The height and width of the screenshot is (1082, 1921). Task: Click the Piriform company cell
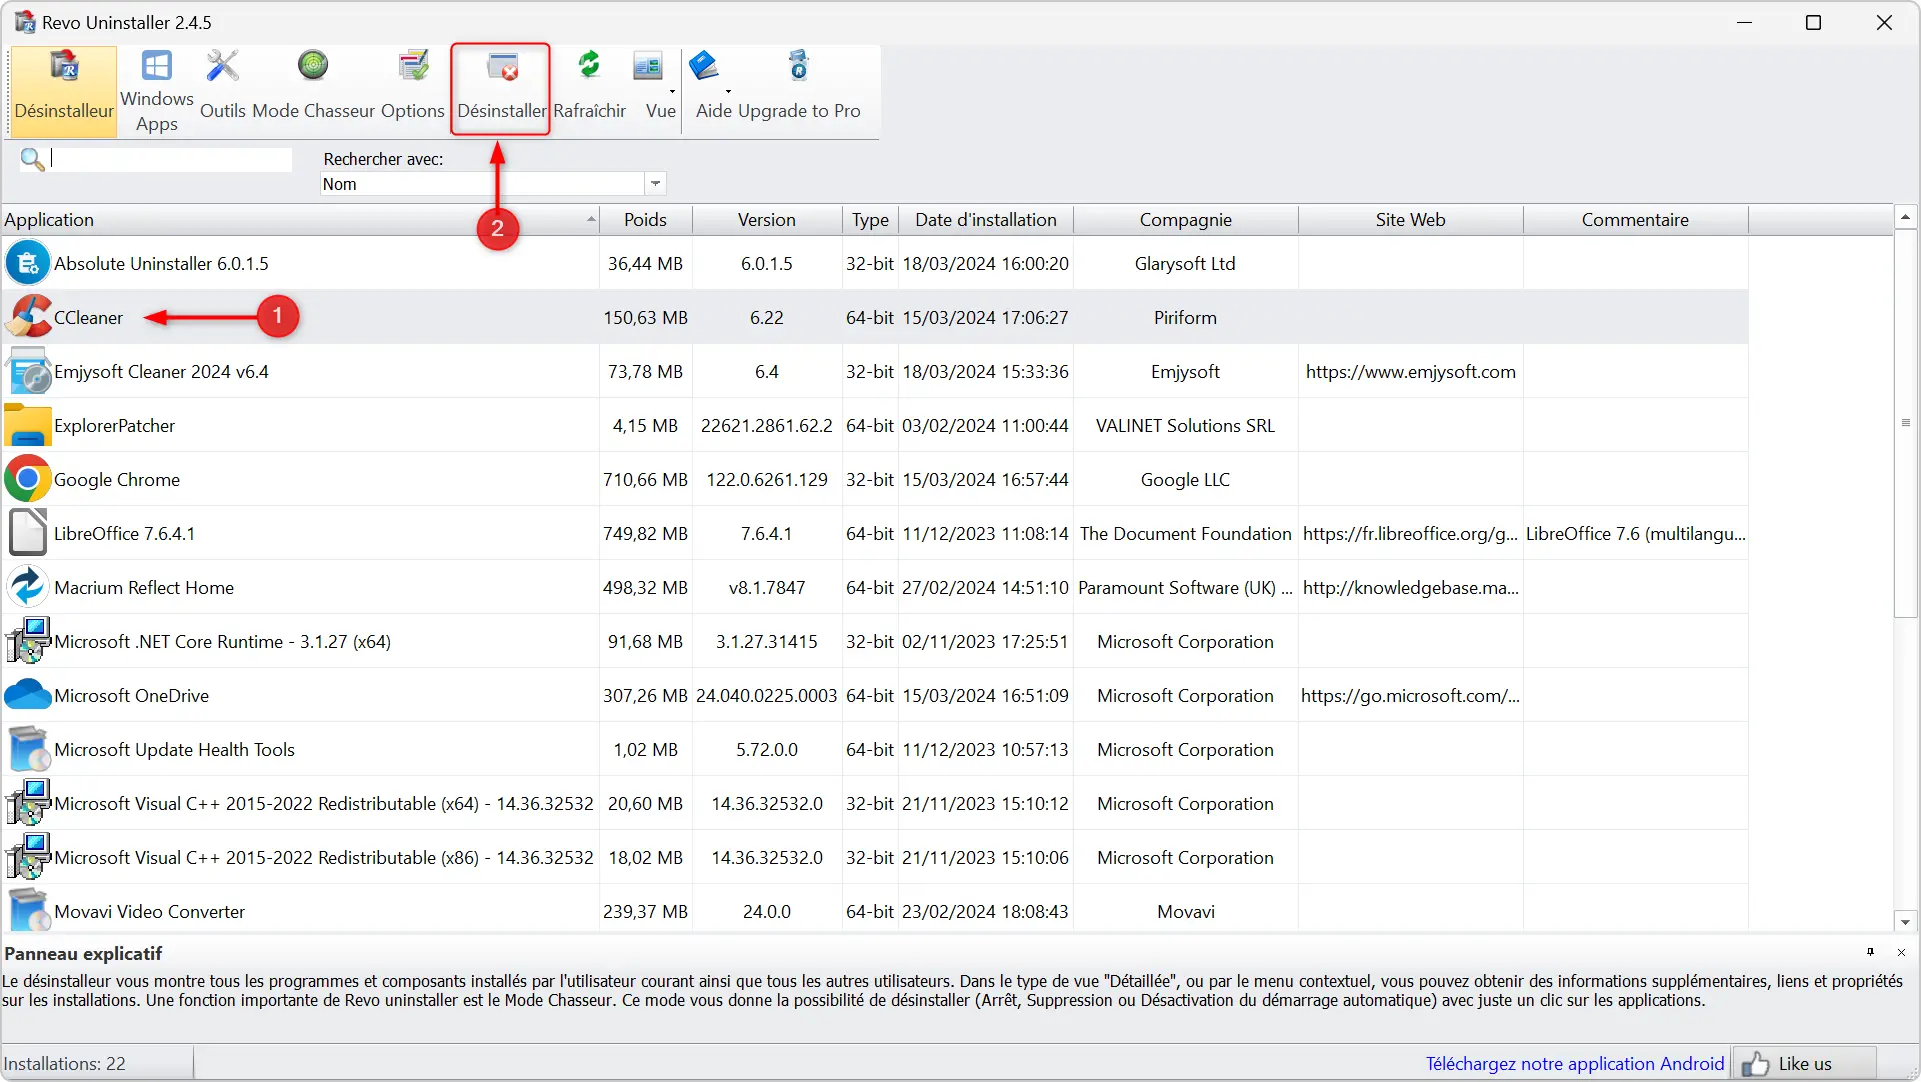1185,318
